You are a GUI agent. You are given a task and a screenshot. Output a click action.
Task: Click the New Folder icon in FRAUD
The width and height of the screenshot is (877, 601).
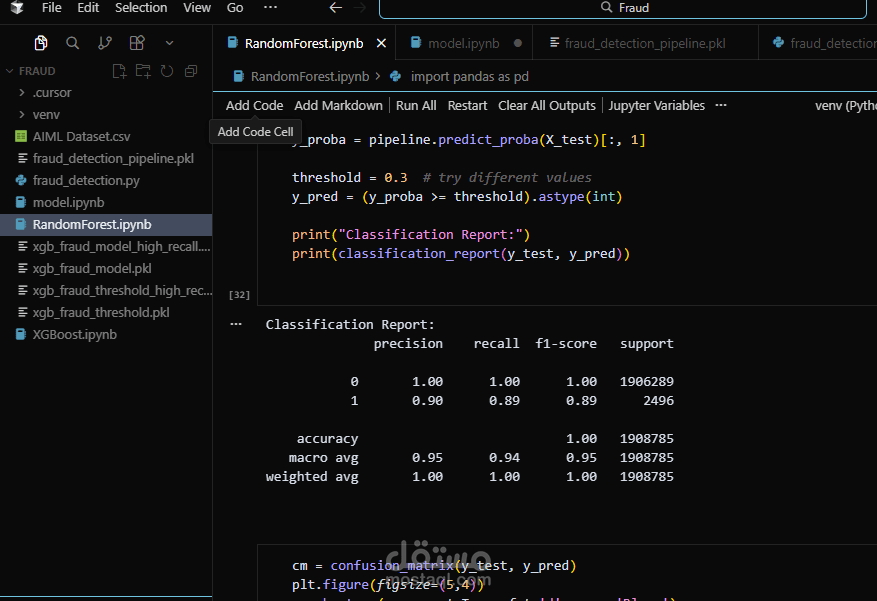click(x=143, y=71)
